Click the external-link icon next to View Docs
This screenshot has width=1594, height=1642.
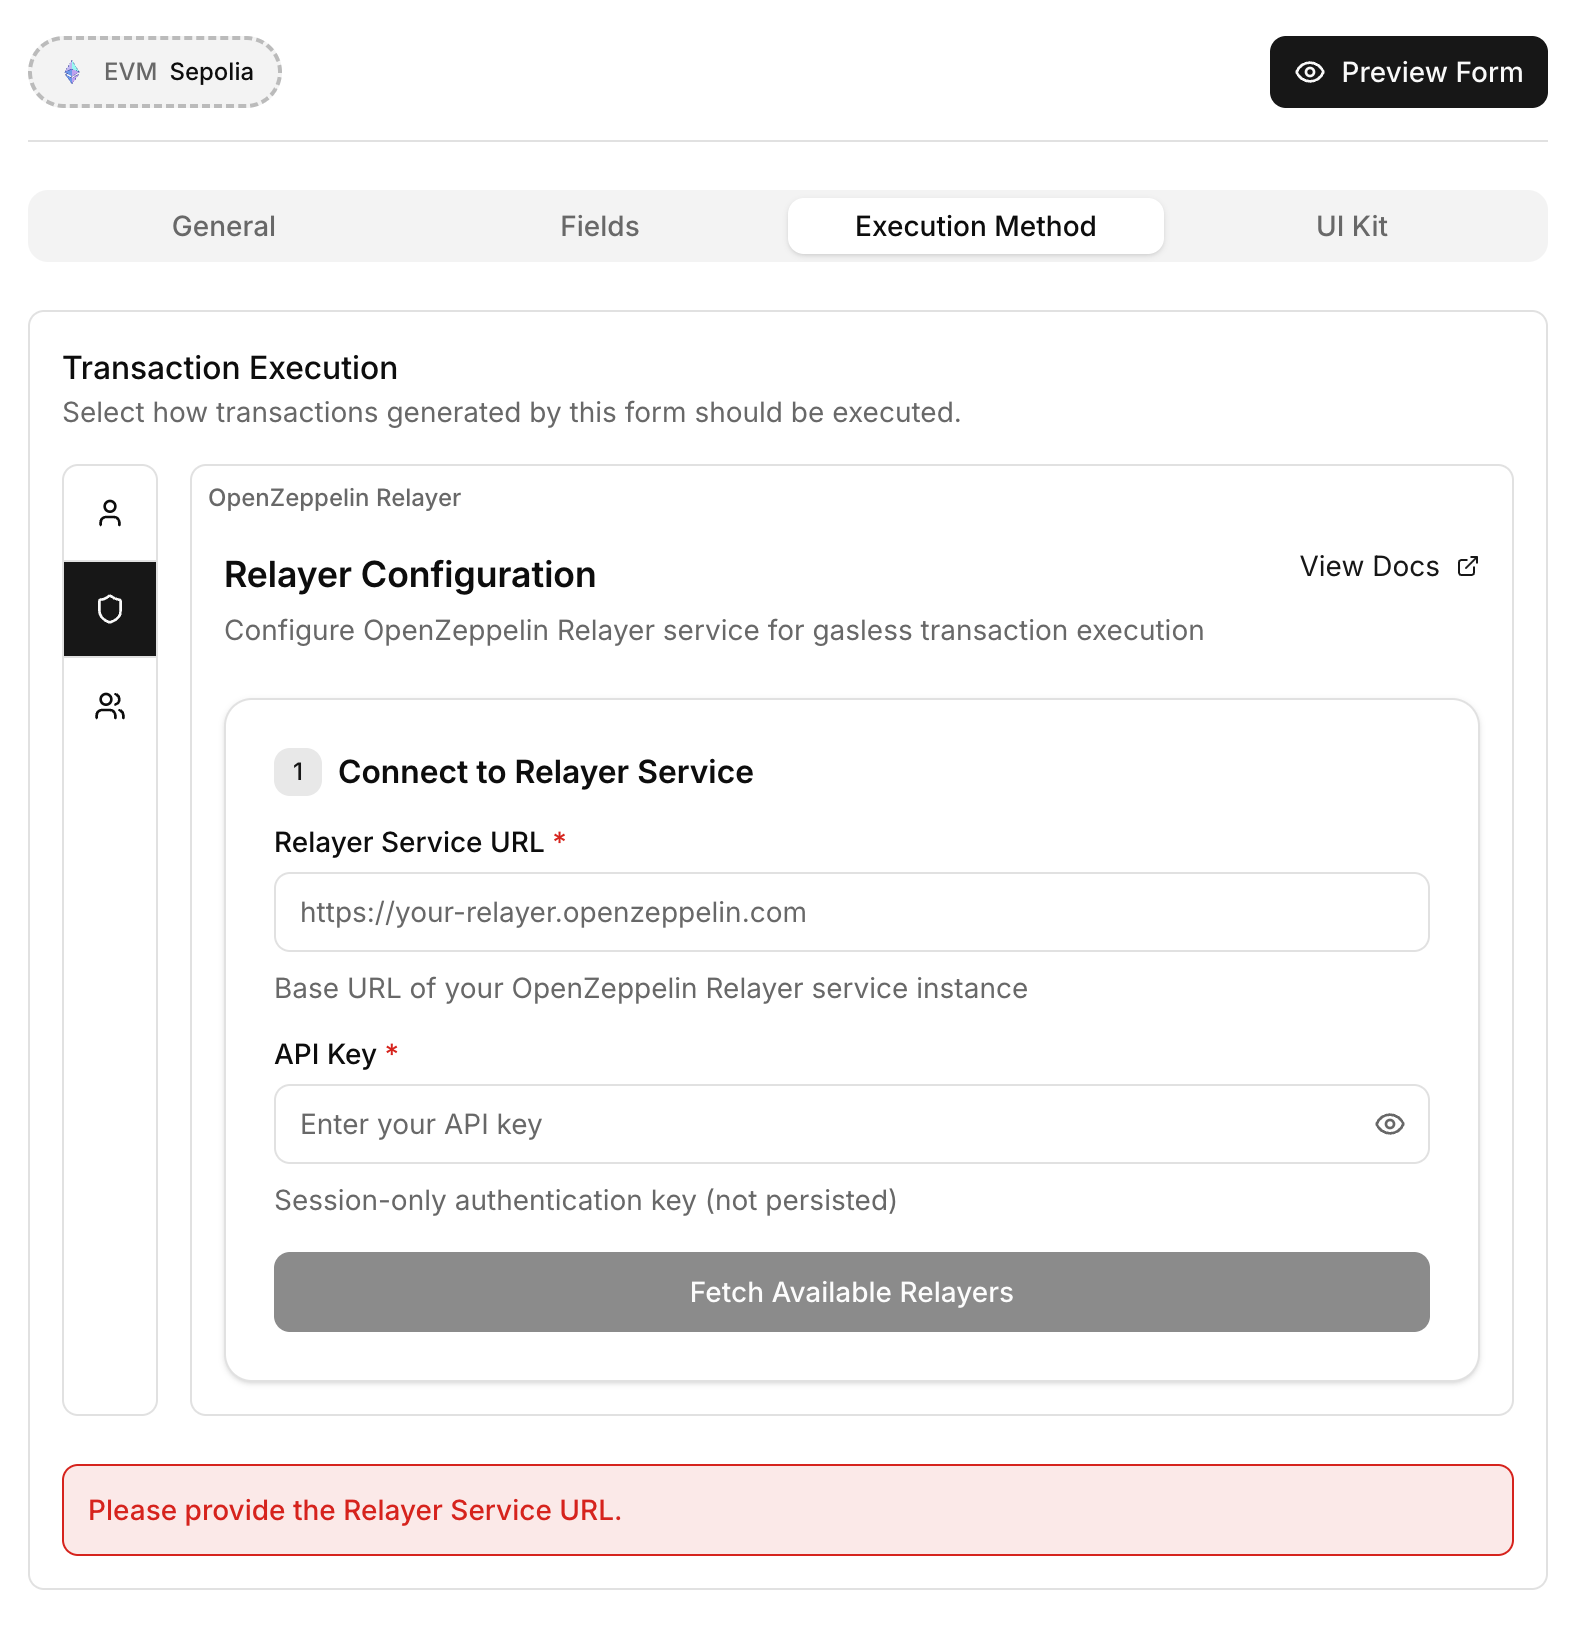pyautogui.click(x=1467, y=565)
